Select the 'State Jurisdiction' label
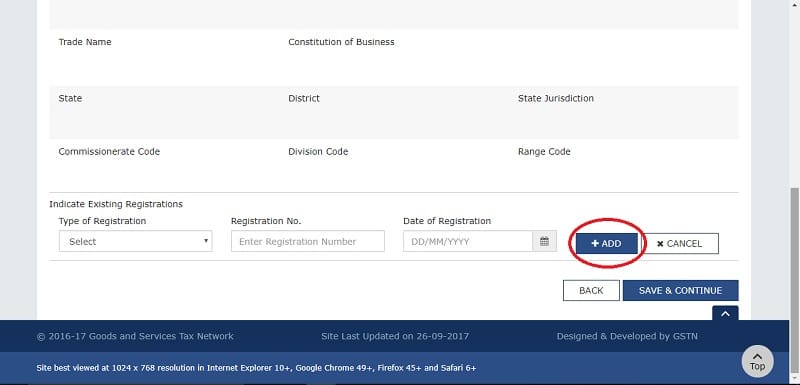The image size is (800, 385). tap(556, 98)
